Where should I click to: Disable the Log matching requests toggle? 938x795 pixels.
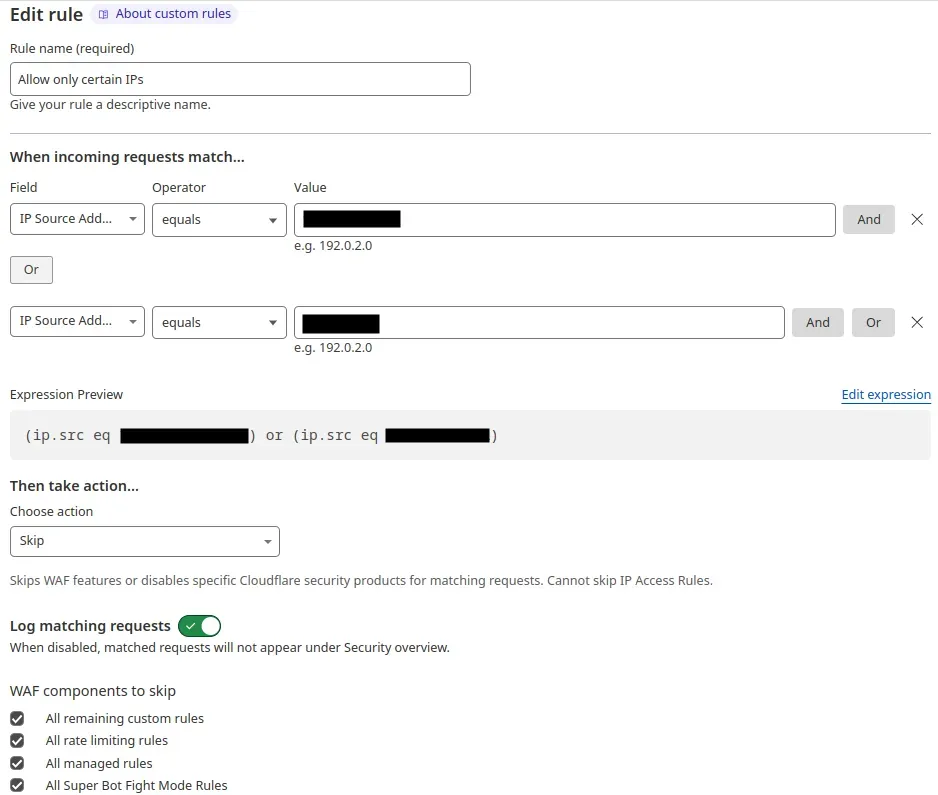point(198,625)
